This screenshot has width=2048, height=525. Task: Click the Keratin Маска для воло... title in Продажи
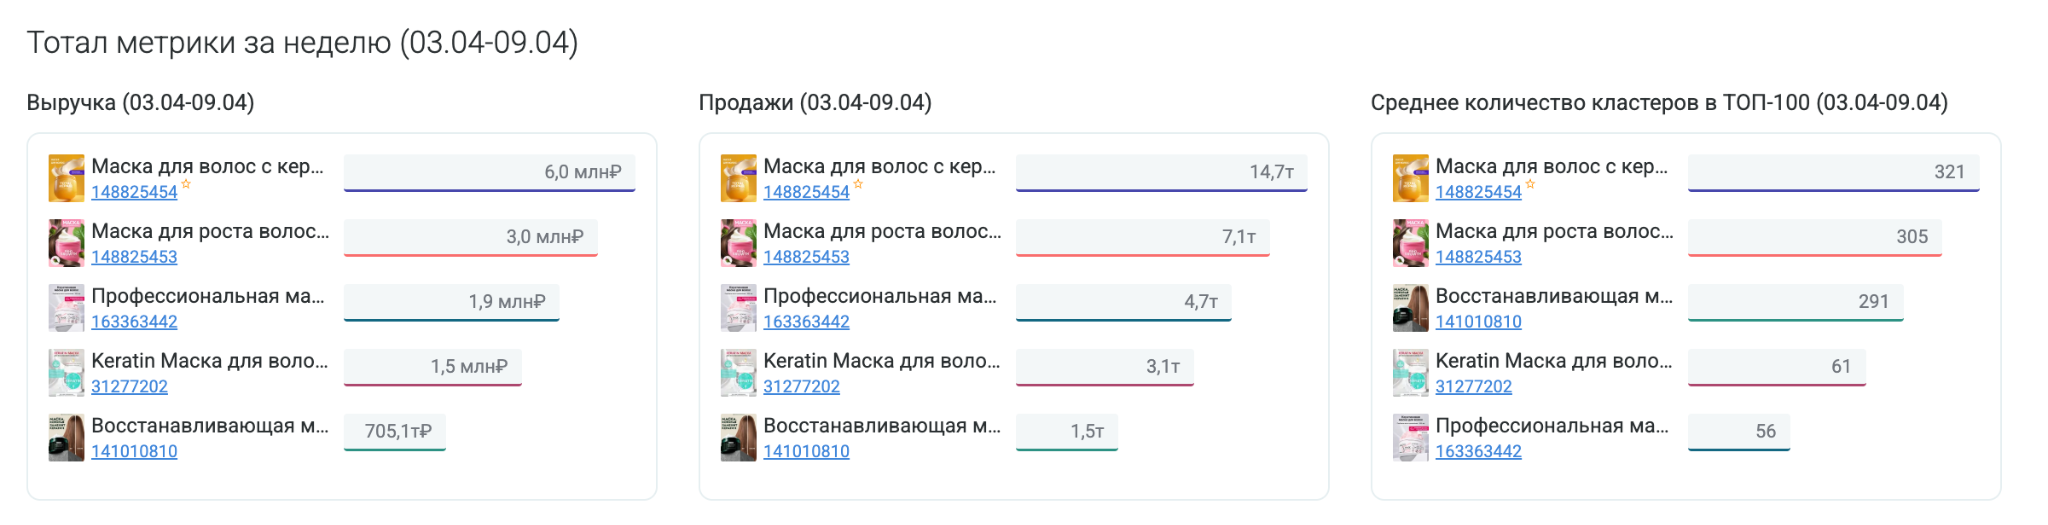coord(881,361)
